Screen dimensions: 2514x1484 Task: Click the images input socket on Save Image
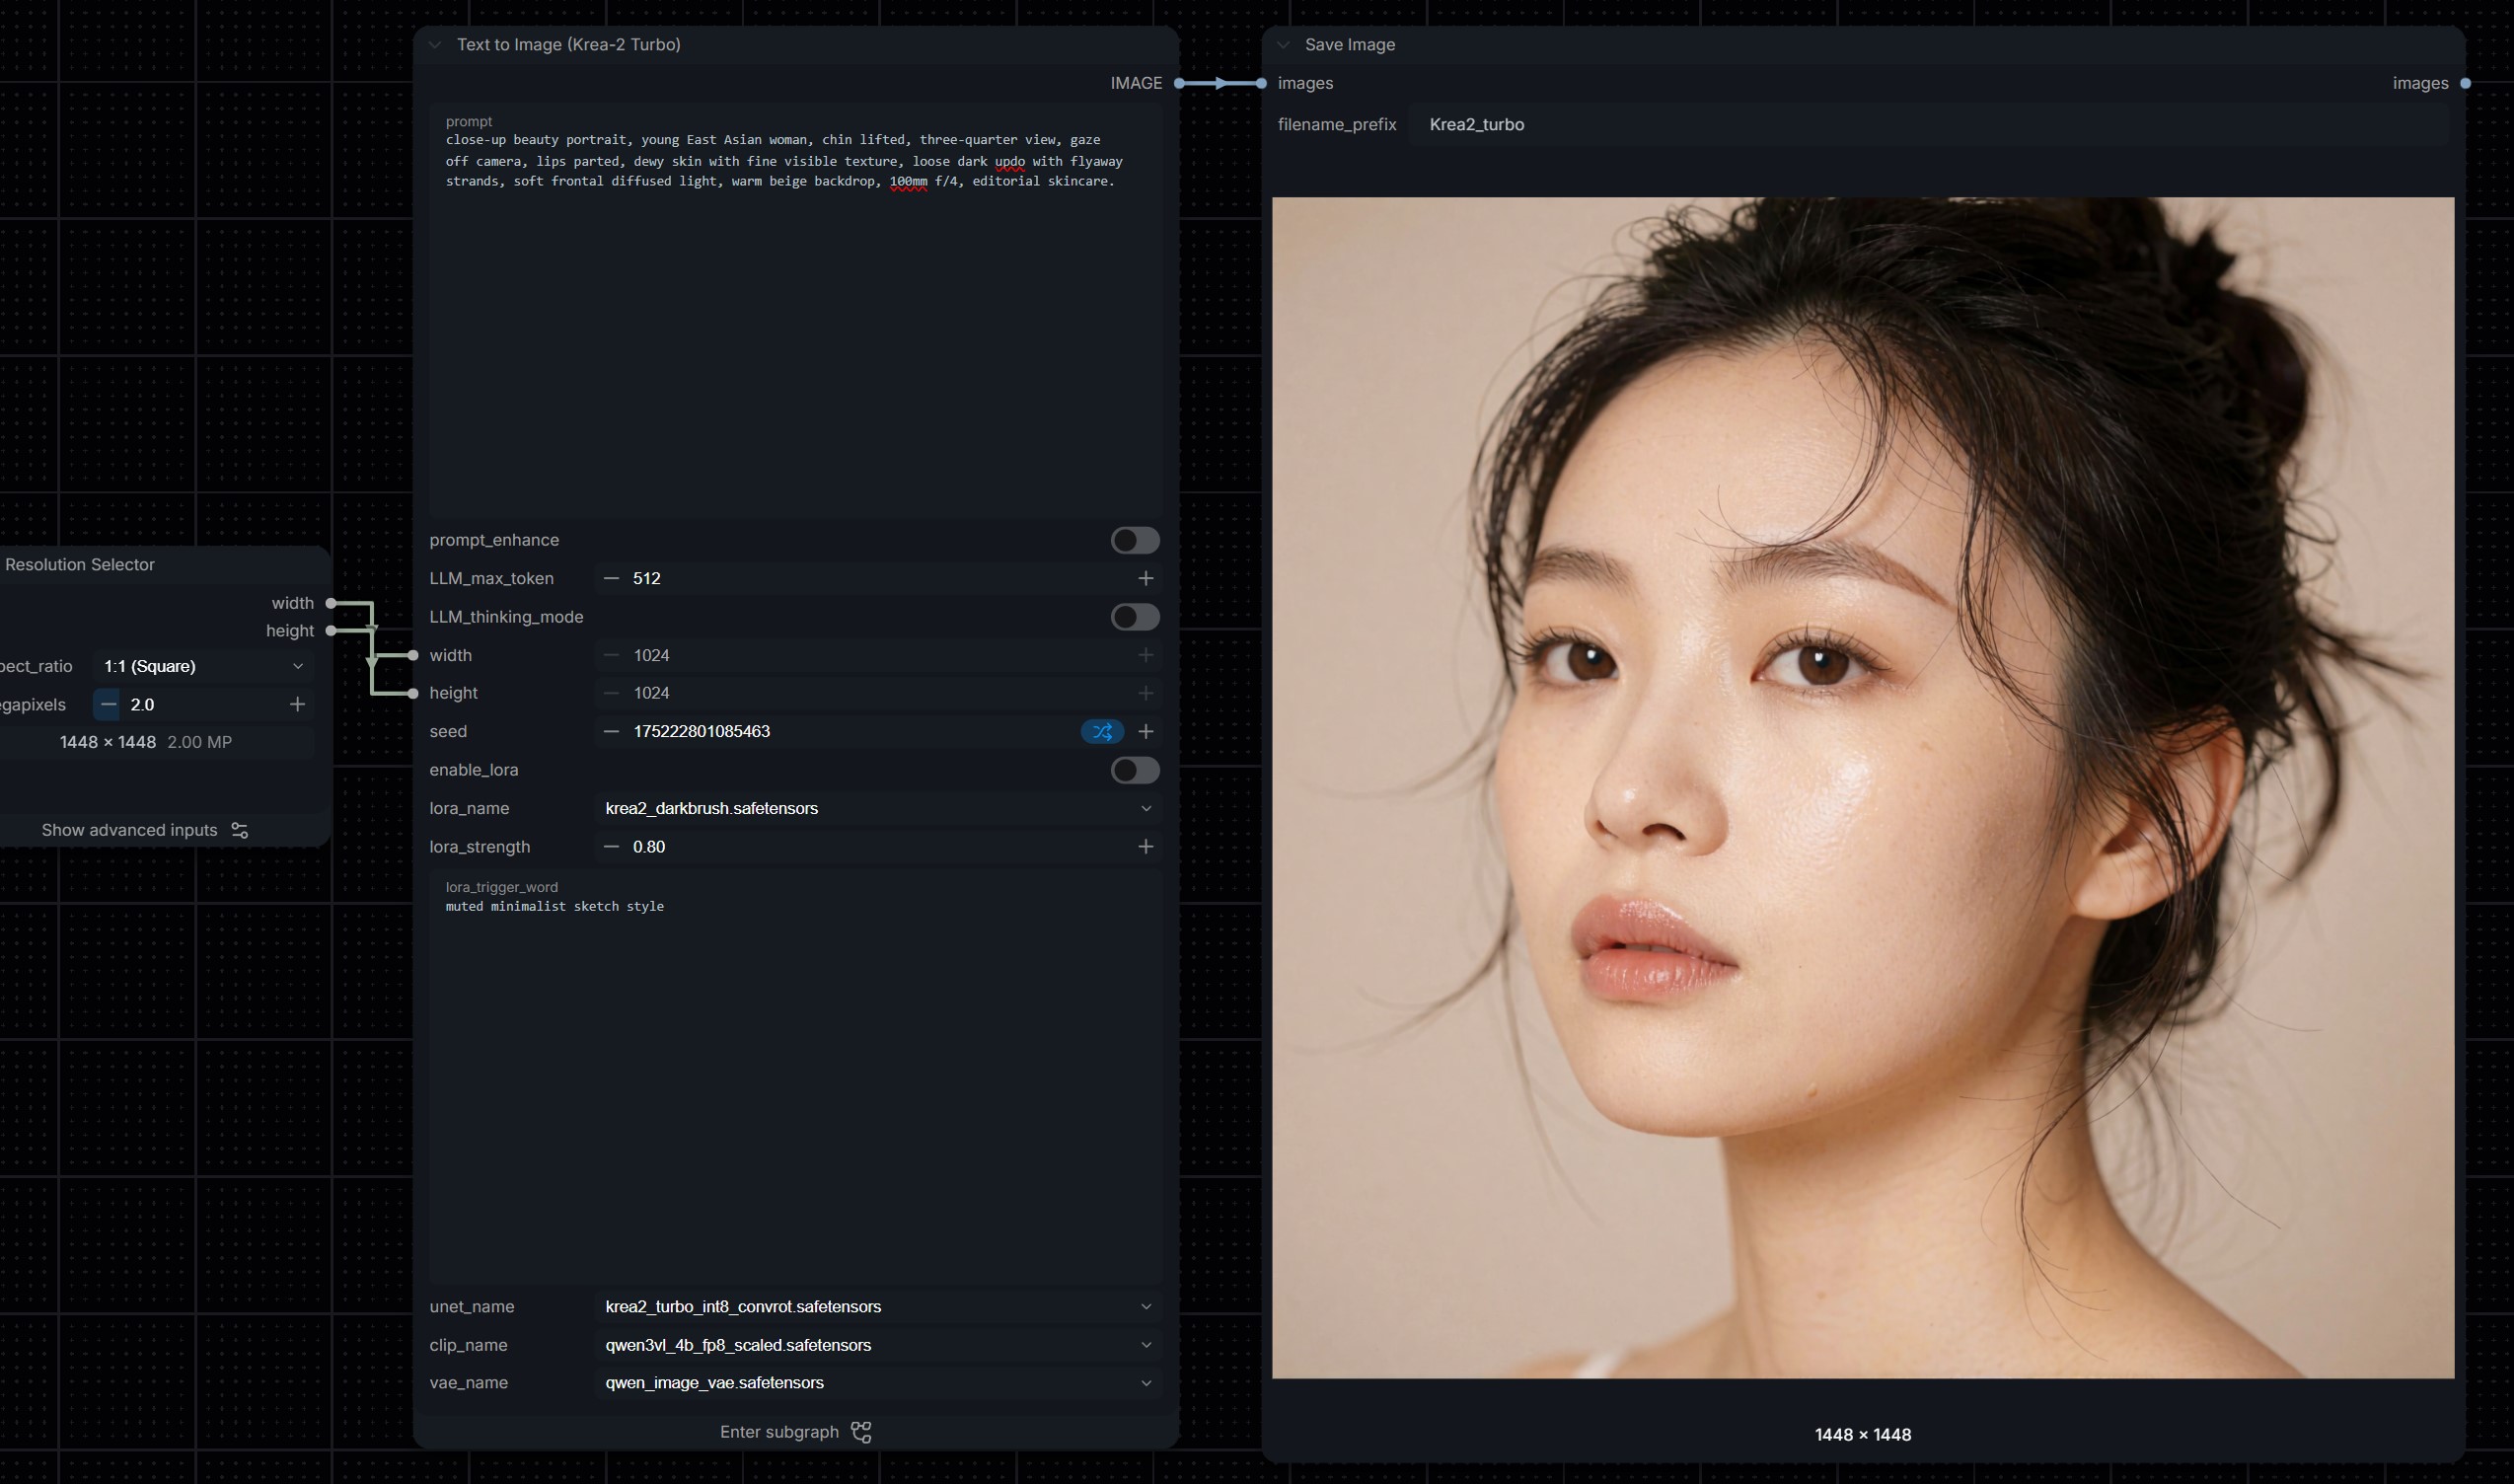1261,83
